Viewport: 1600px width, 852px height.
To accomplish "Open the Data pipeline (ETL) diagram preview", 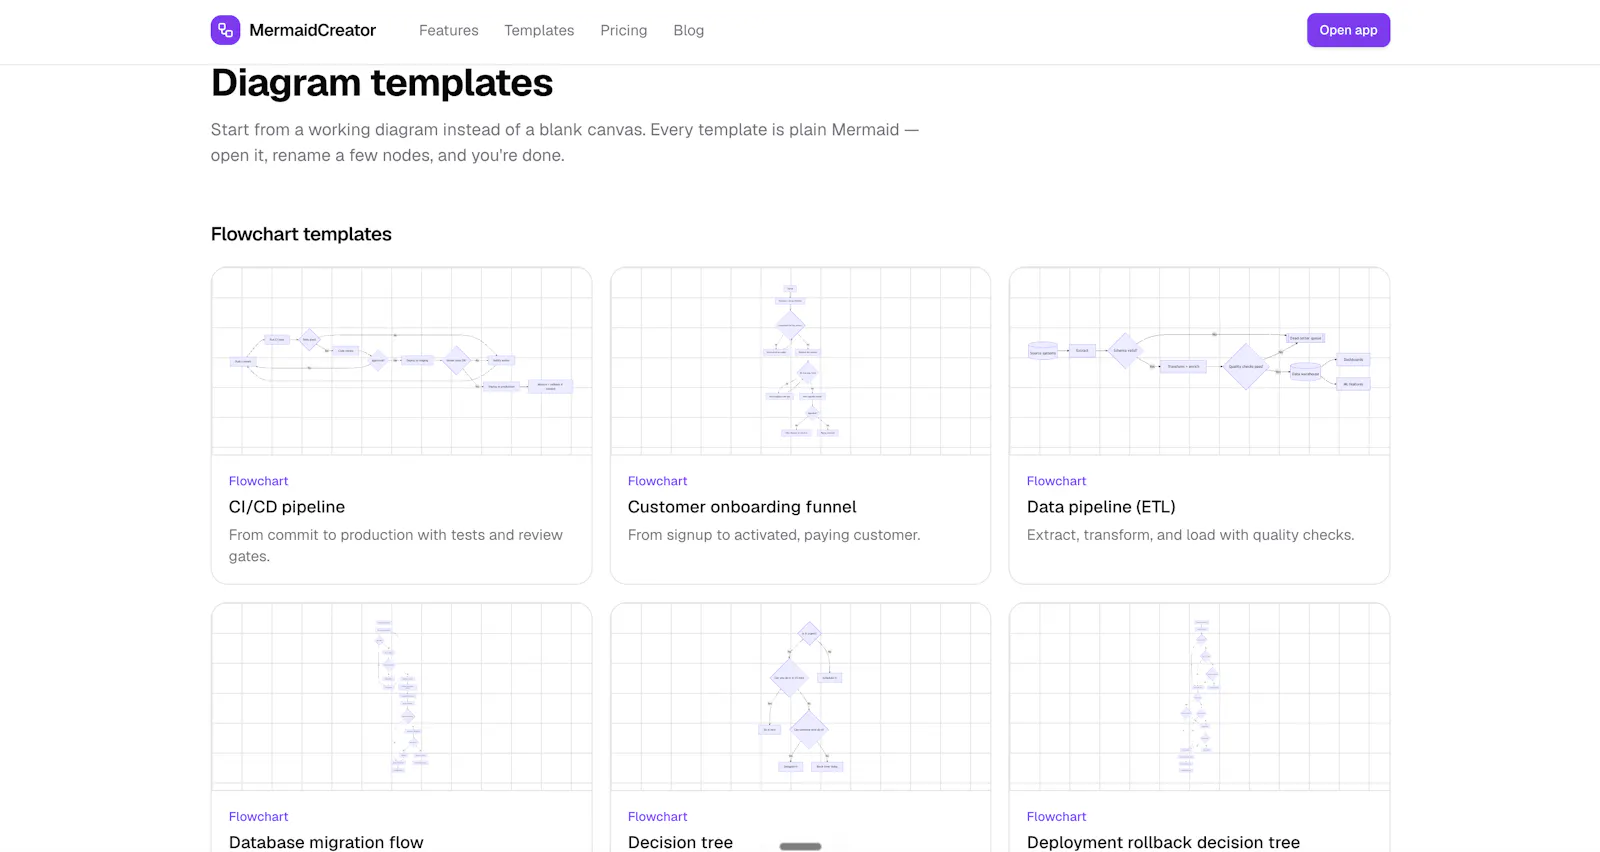I will [1199, 361].
